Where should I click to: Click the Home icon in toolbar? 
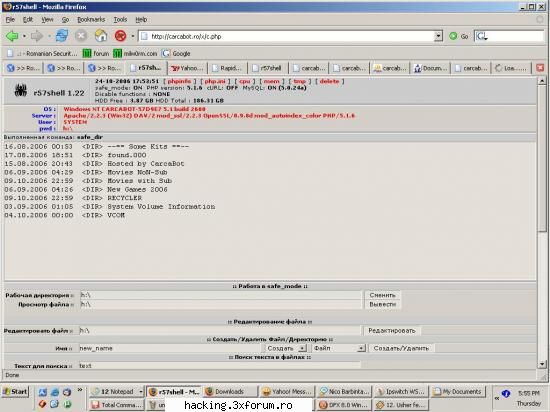(101, 36)
